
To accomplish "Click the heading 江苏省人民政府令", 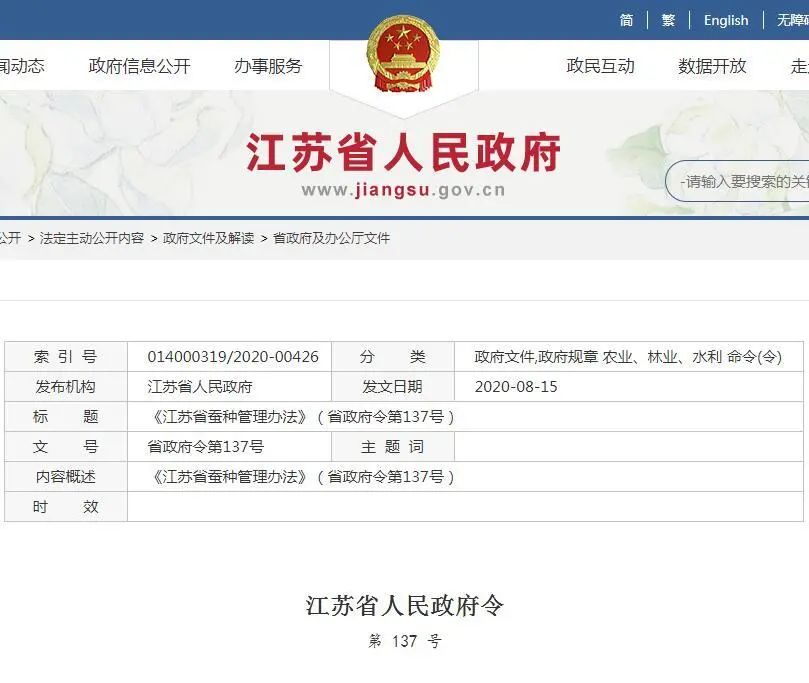I will click(404, 606).
